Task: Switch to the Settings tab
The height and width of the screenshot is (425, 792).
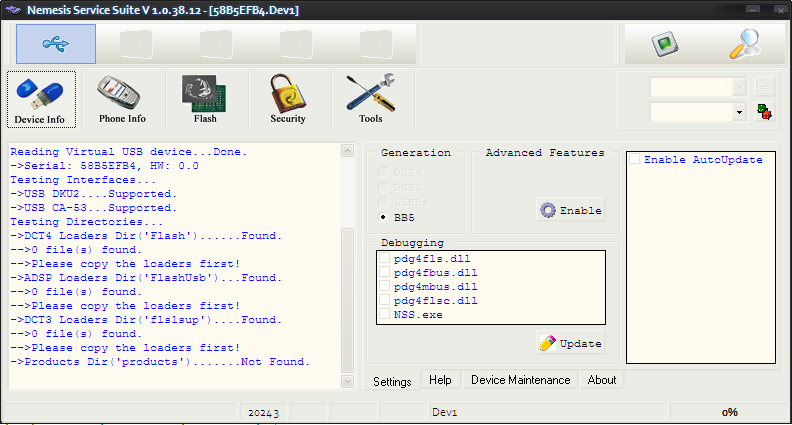Action: (x=392, y=382)
